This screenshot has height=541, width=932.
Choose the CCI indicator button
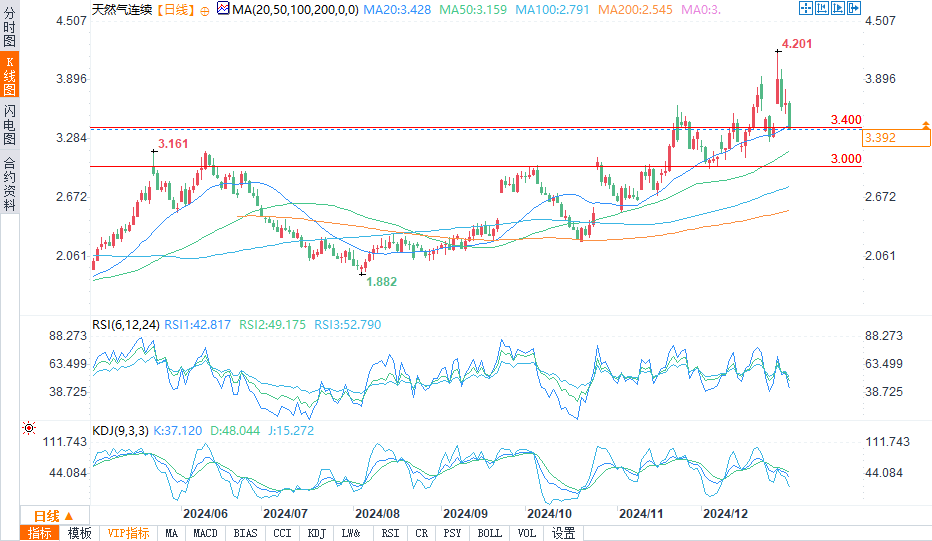point(282,533)
